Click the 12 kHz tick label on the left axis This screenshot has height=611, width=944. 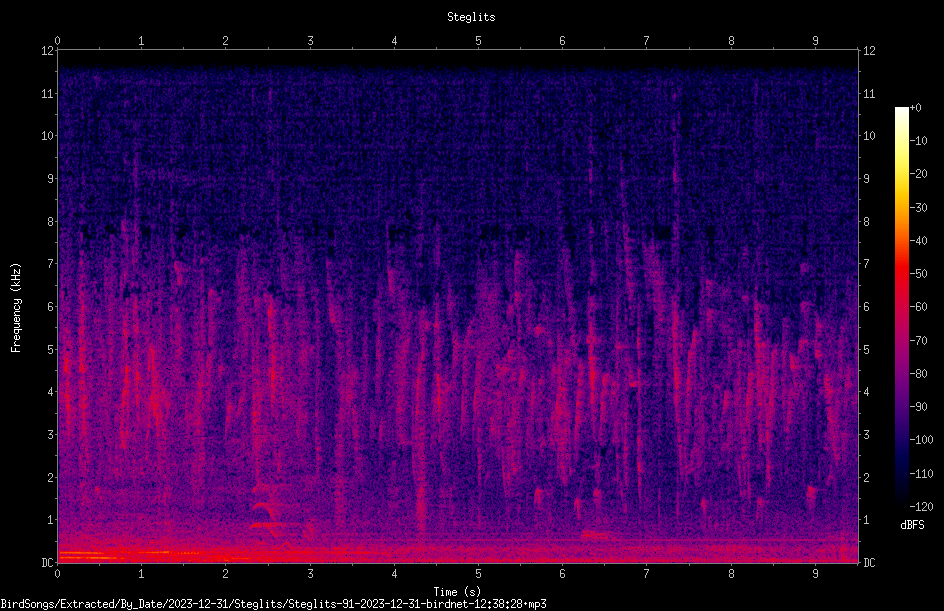pyautogui.click(x=48, y=51)
